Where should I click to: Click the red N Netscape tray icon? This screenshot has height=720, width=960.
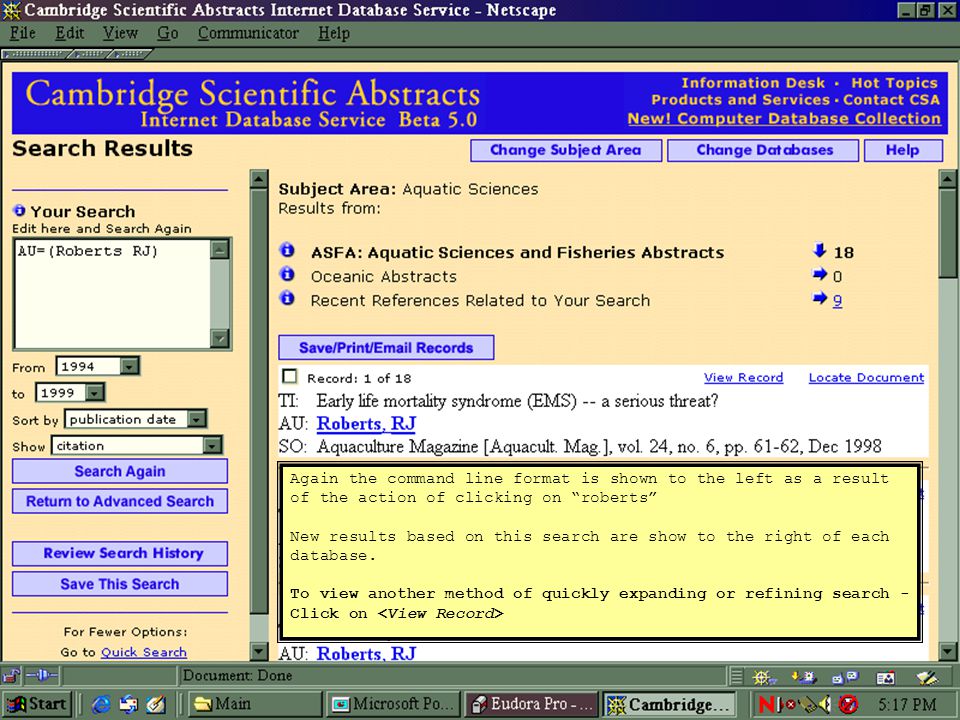tap(767, 704)
